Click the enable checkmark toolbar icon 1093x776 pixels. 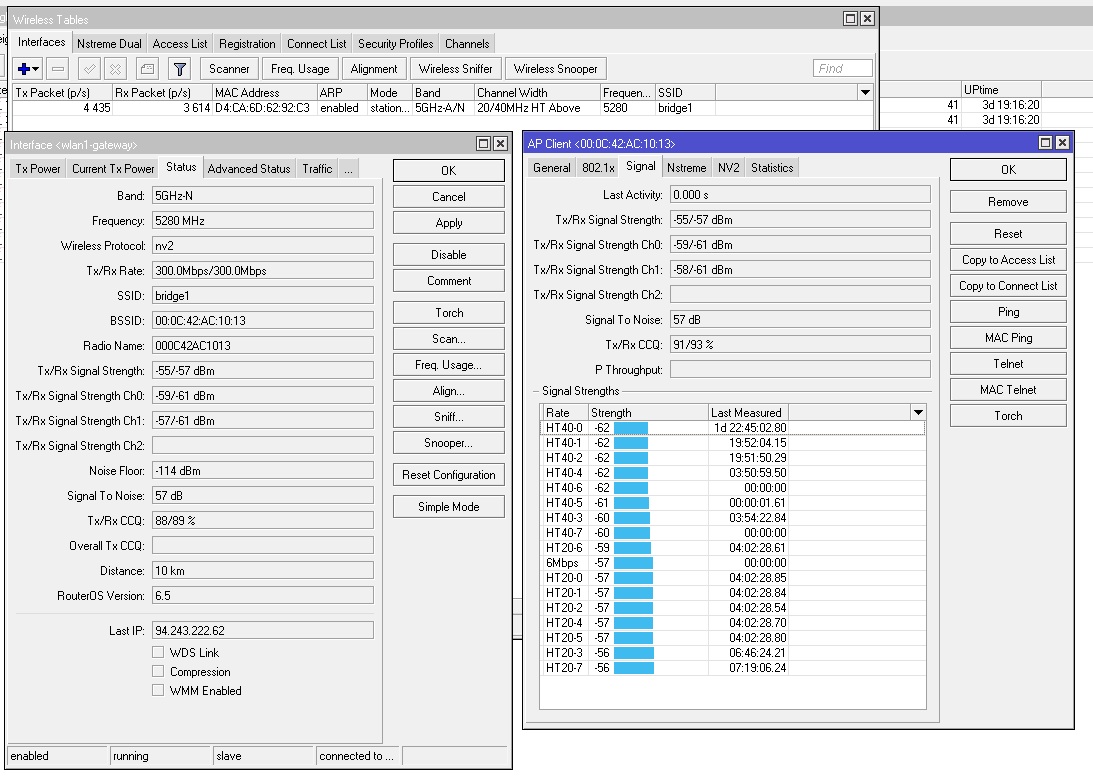[x=89, y=69]
